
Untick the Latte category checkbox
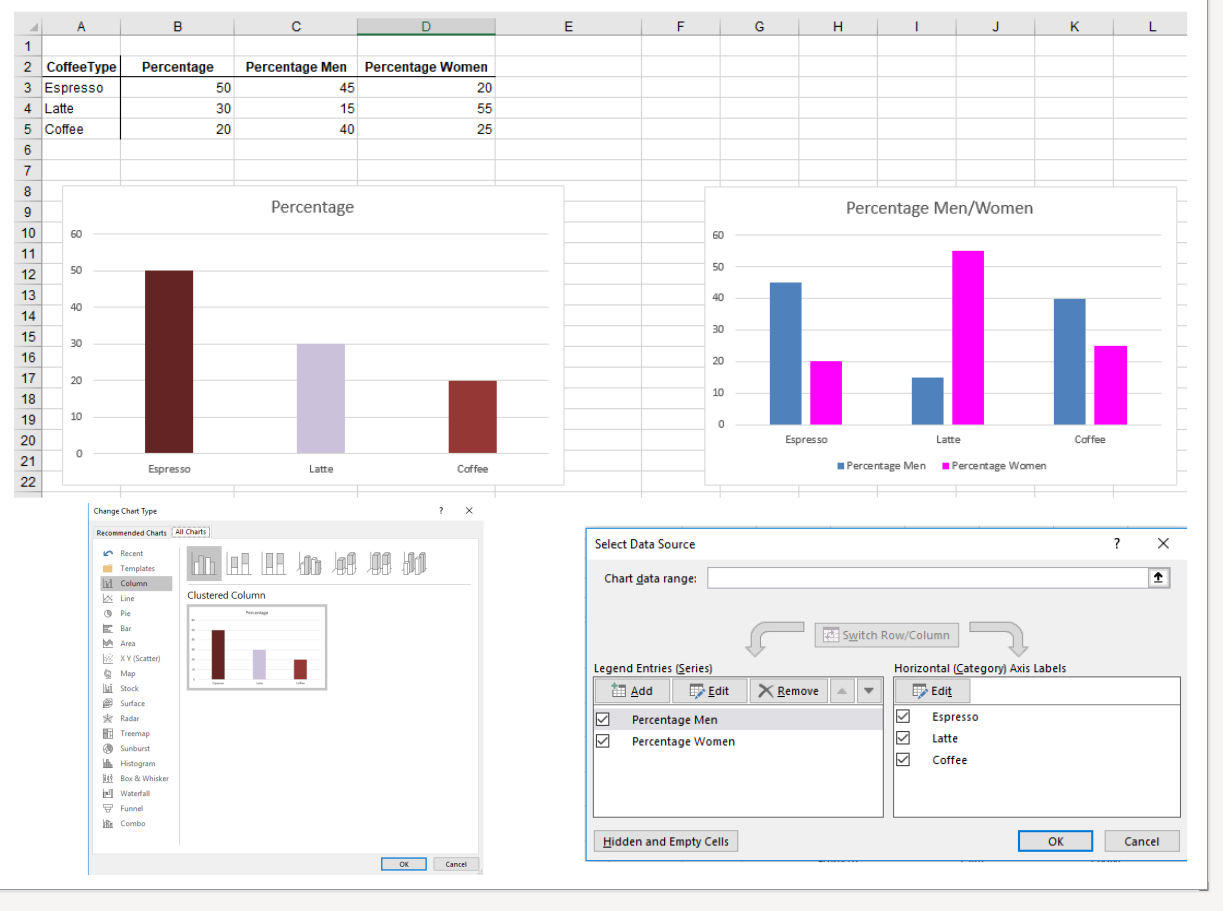pyautogui.click(x=903, y=738)
